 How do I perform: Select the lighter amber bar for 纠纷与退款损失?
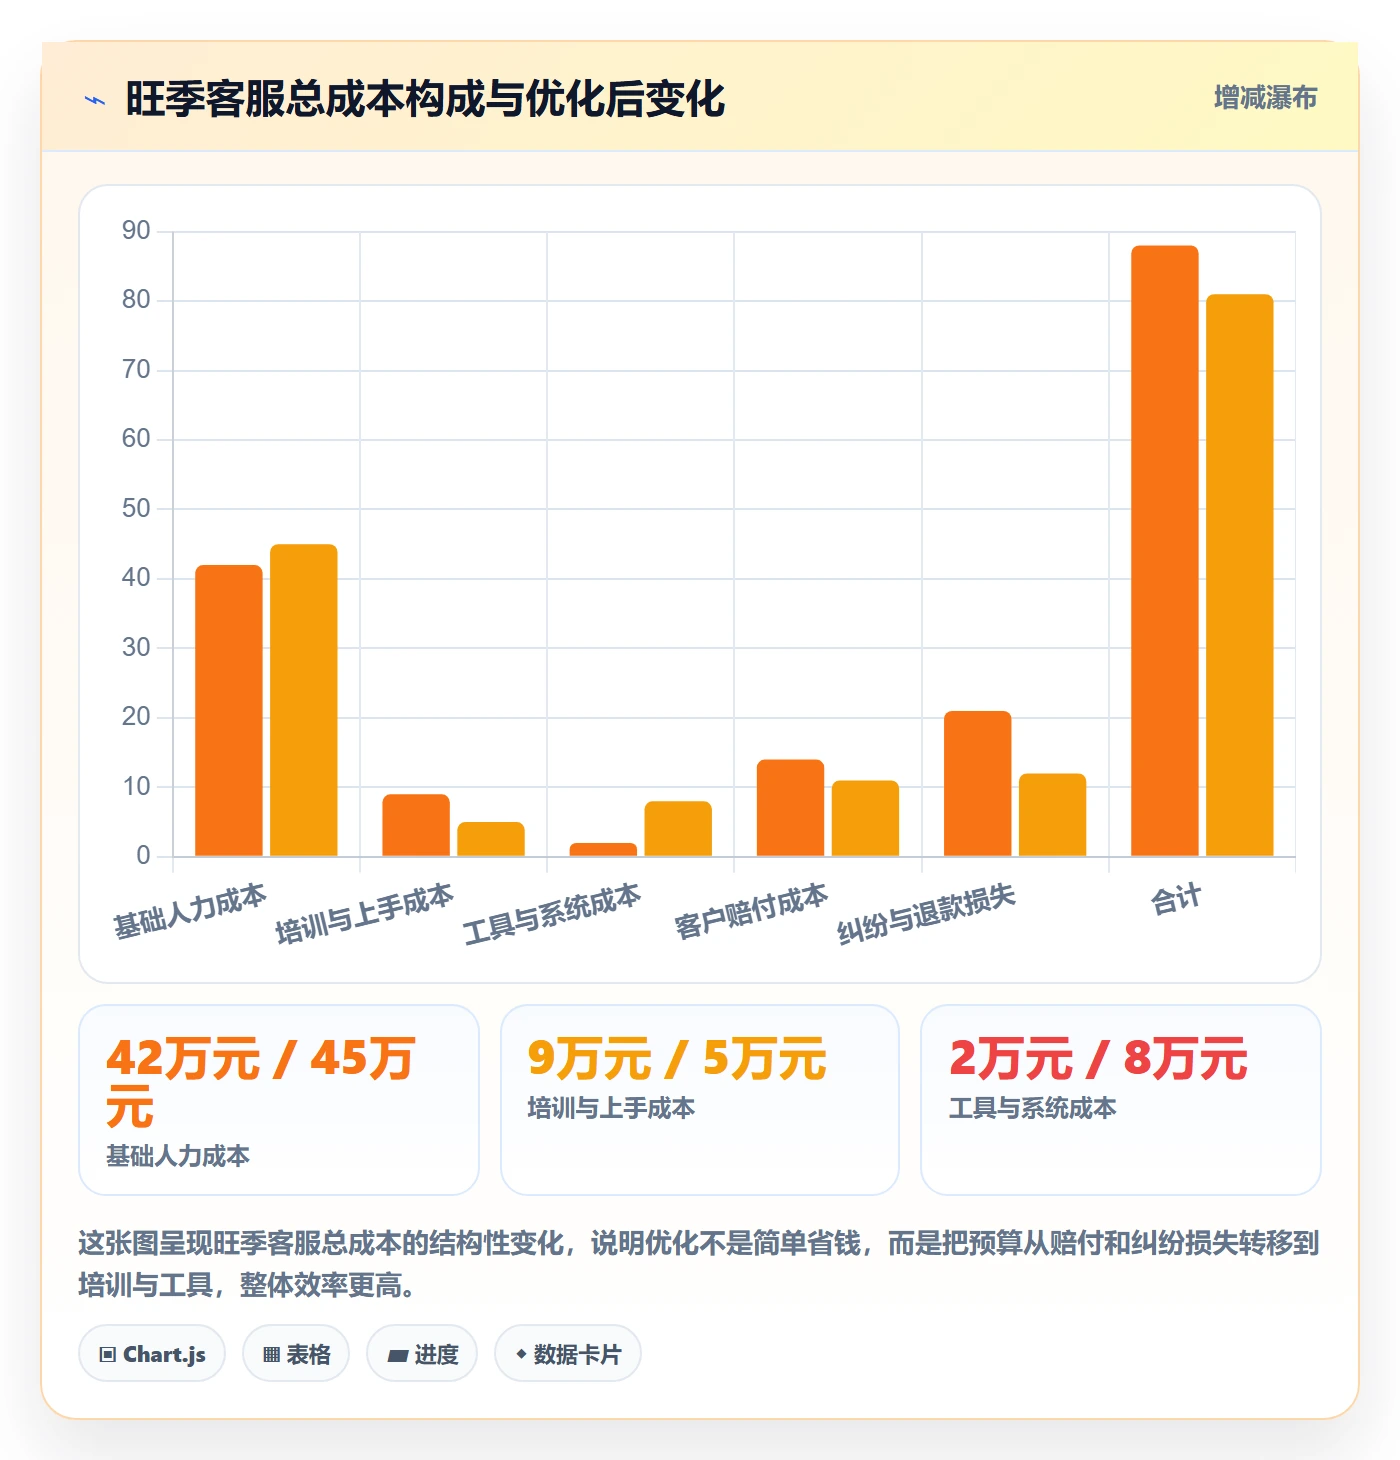1053,815
